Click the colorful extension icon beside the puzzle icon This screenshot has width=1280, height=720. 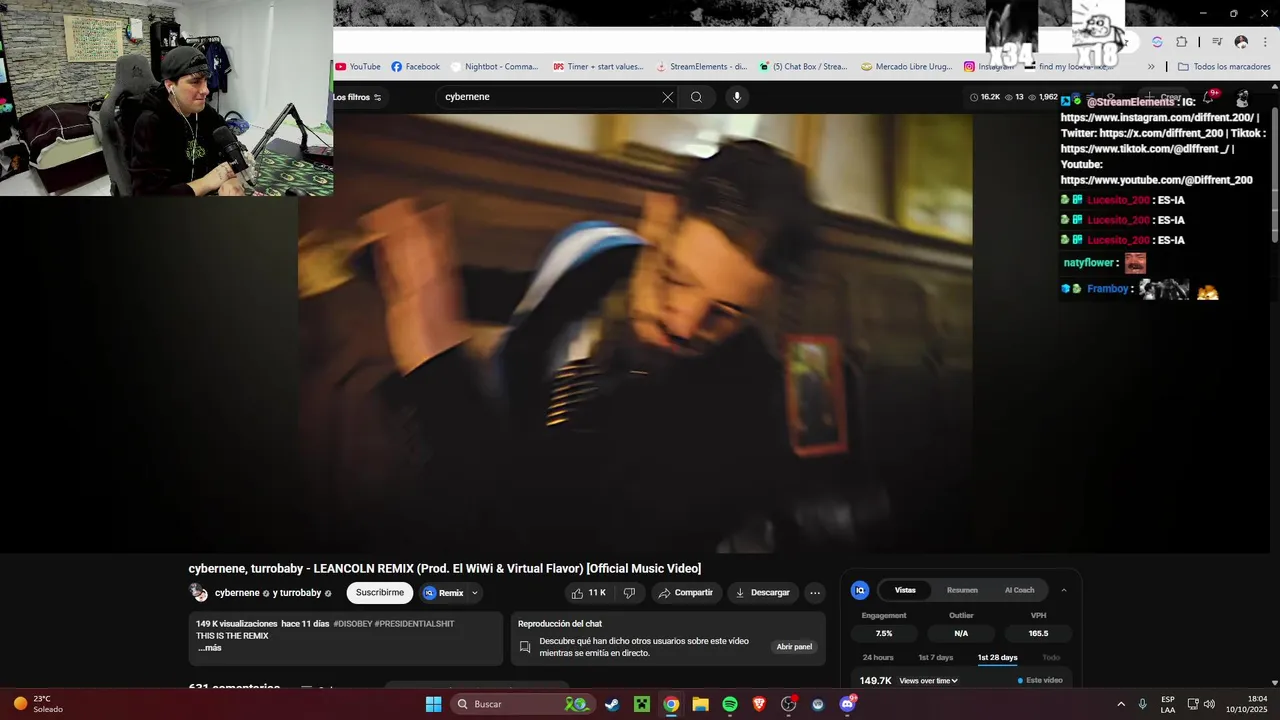1157,42
